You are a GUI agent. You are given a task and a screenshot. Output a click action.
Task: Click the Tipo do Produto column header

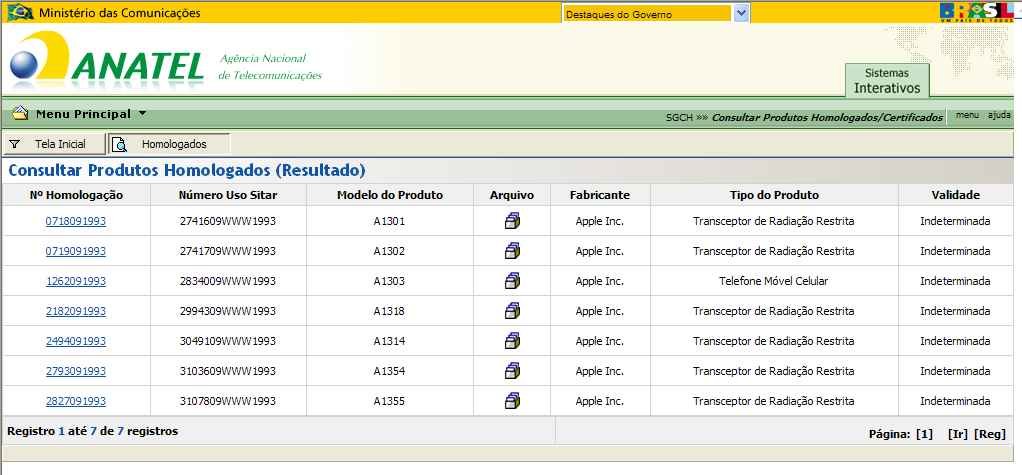pyautogui.click(x=774, y=195)
